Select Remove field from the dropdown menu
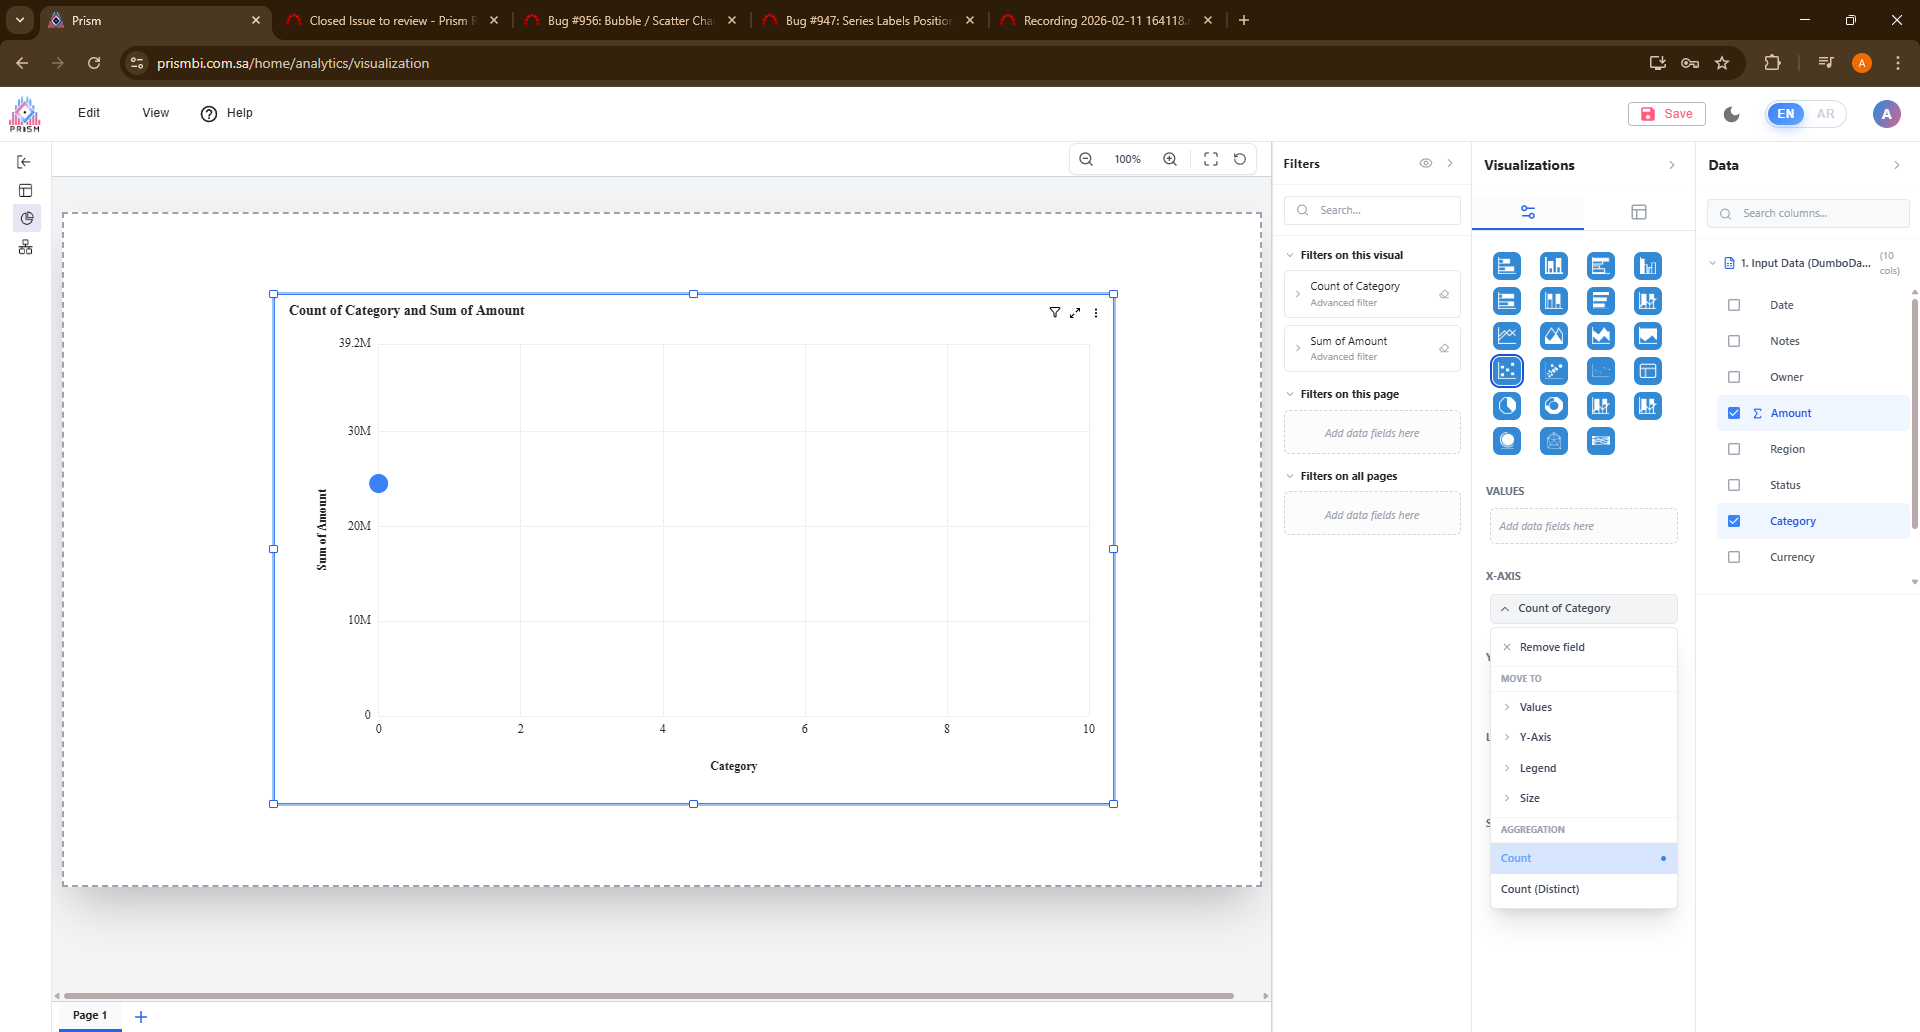This screenshot has width=1920, height=1032. tap(1552, 647)
